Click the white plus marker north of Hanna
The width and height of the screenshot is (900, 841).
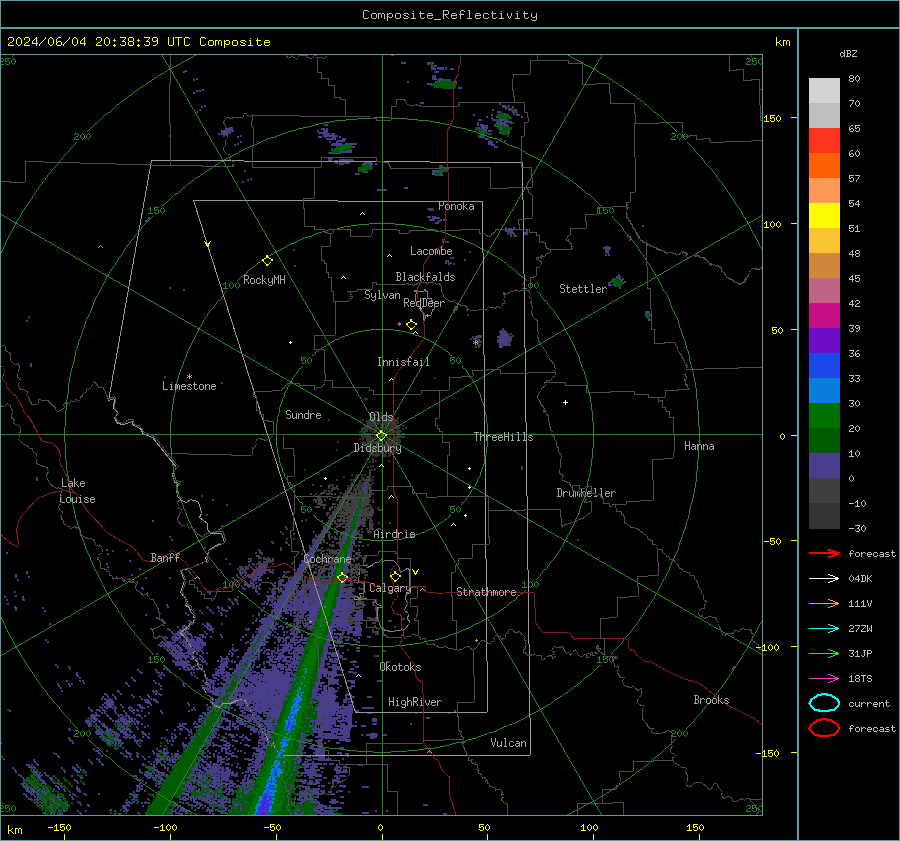tap(565, 402)
